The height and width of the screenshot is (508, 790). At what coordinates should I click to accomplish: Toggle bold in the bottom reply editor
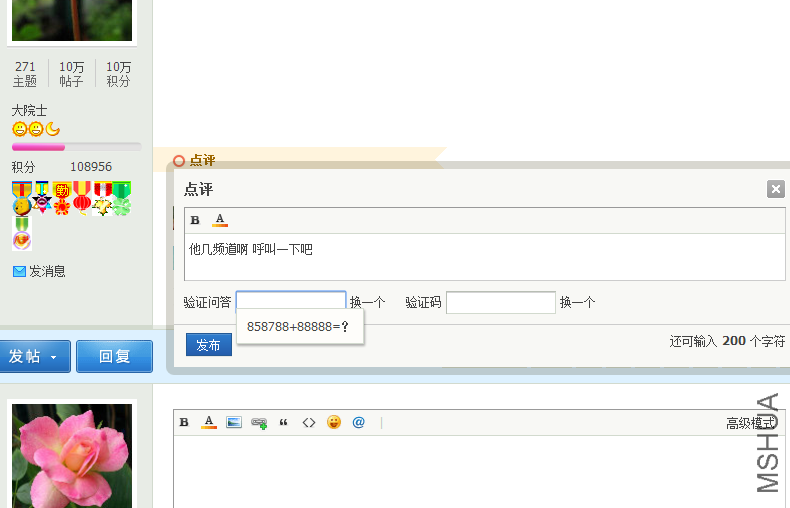pos(184,422)
